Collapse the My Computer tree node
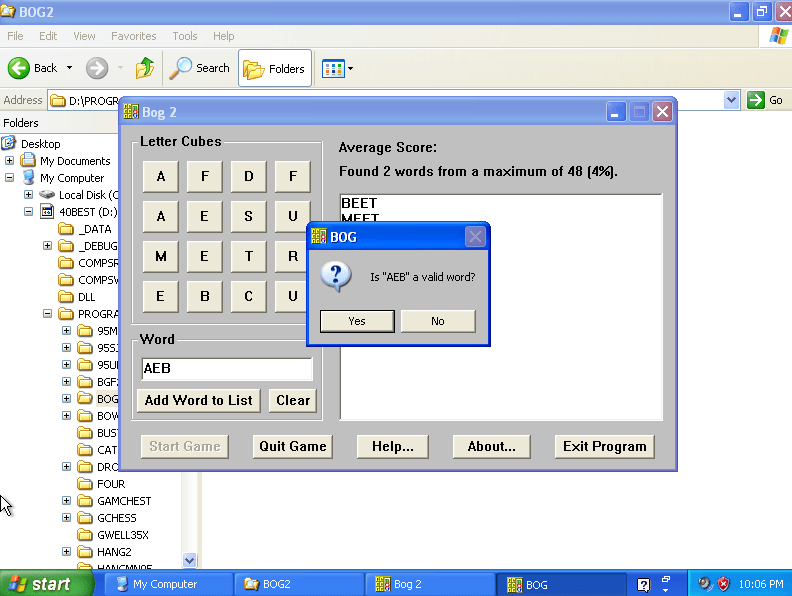The height and width of the screenshot is (596, 792). [x=10, y=178]
